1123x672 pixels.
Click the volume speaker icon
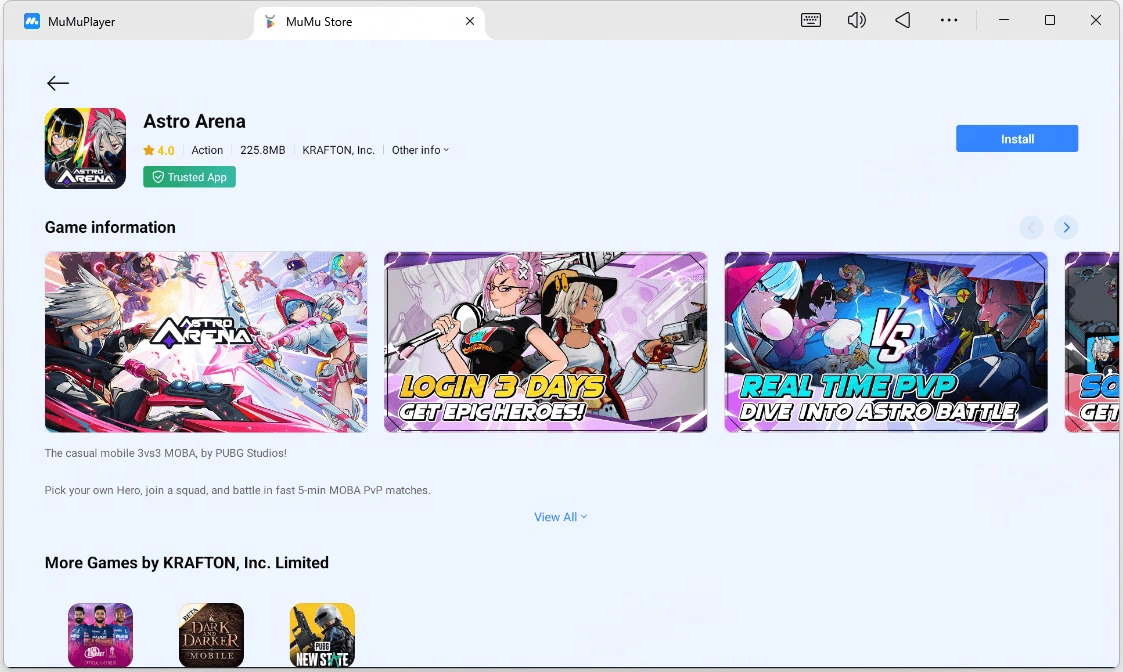tap(857, 20)
